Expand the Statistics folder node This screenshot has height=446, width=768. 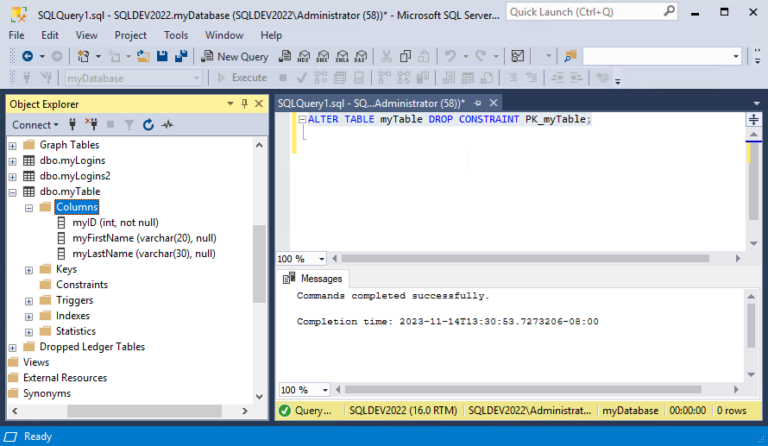(29, 332)
